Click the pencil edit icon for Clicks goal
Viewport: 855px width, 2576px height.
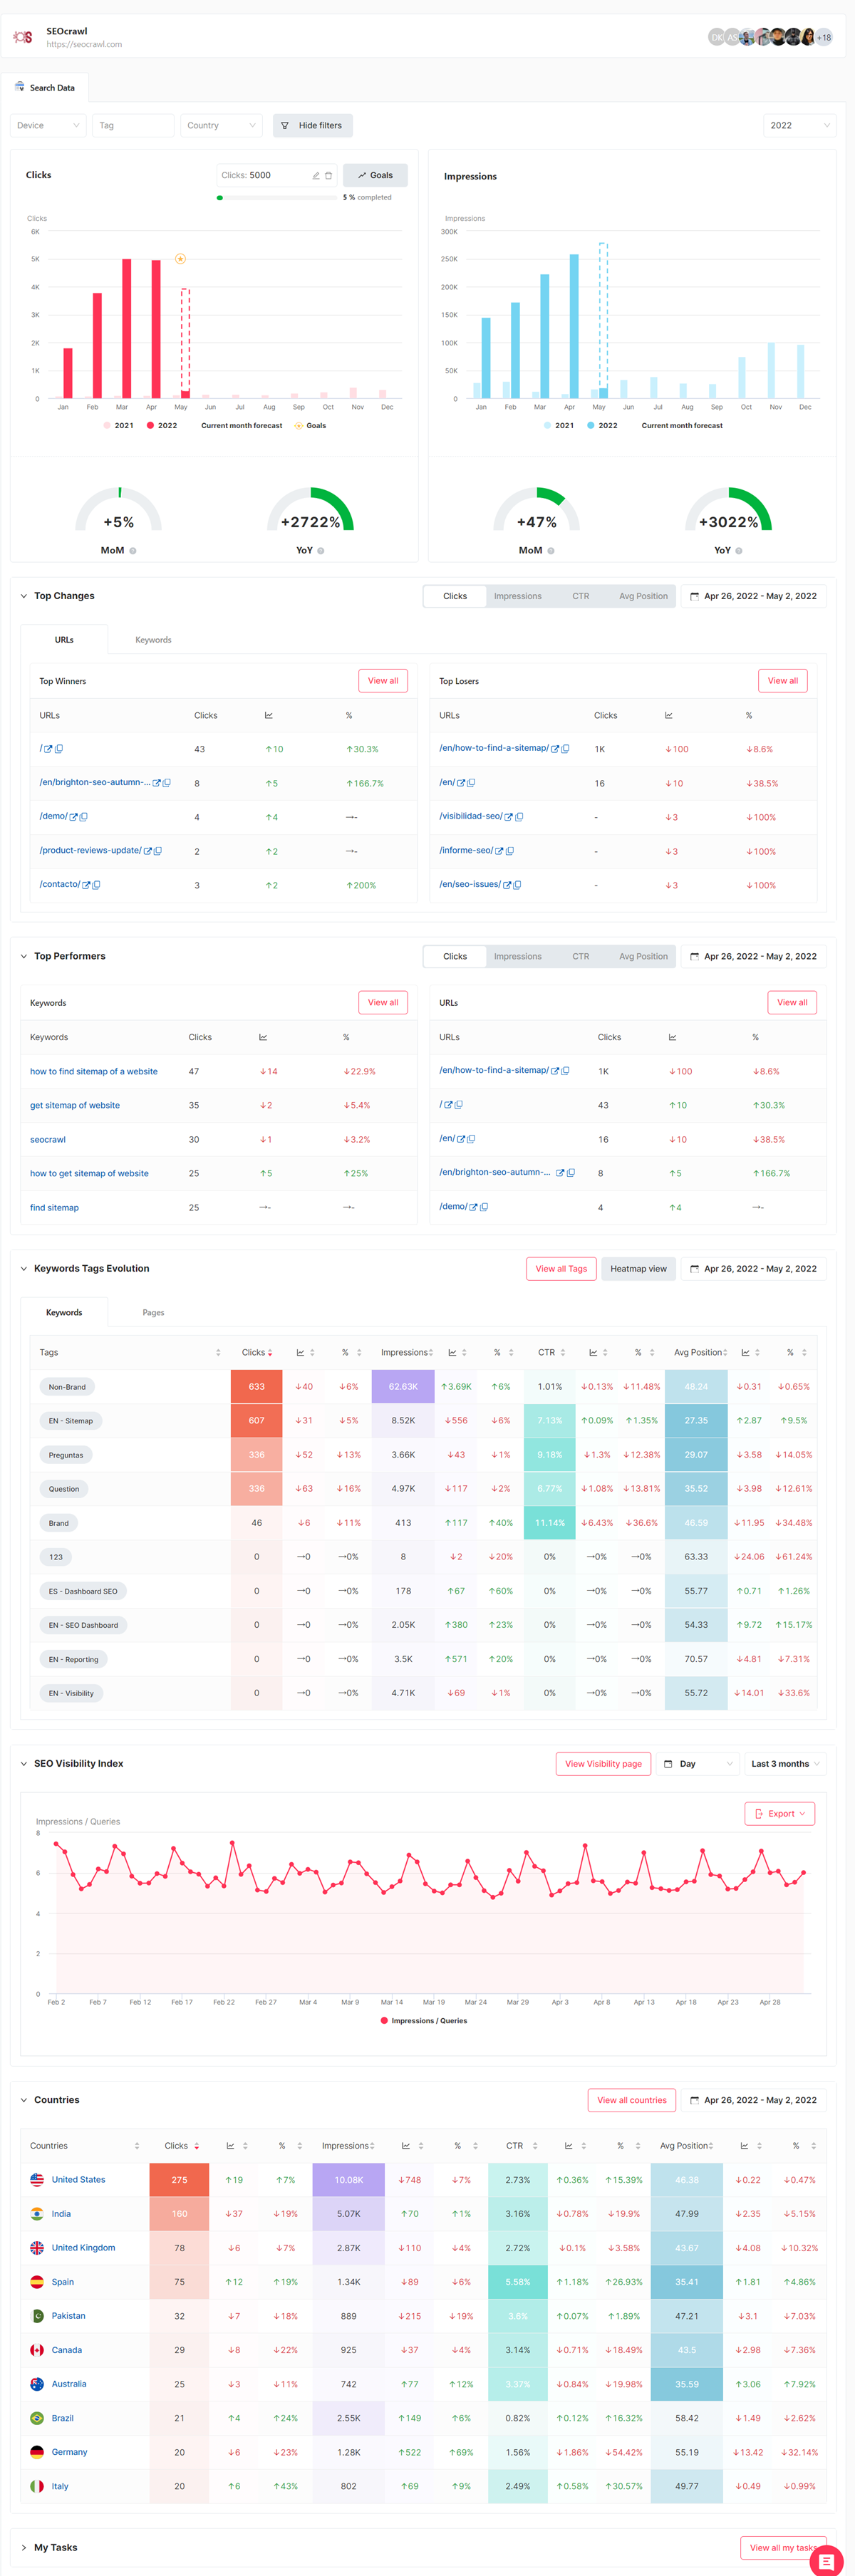click(316, 175)
